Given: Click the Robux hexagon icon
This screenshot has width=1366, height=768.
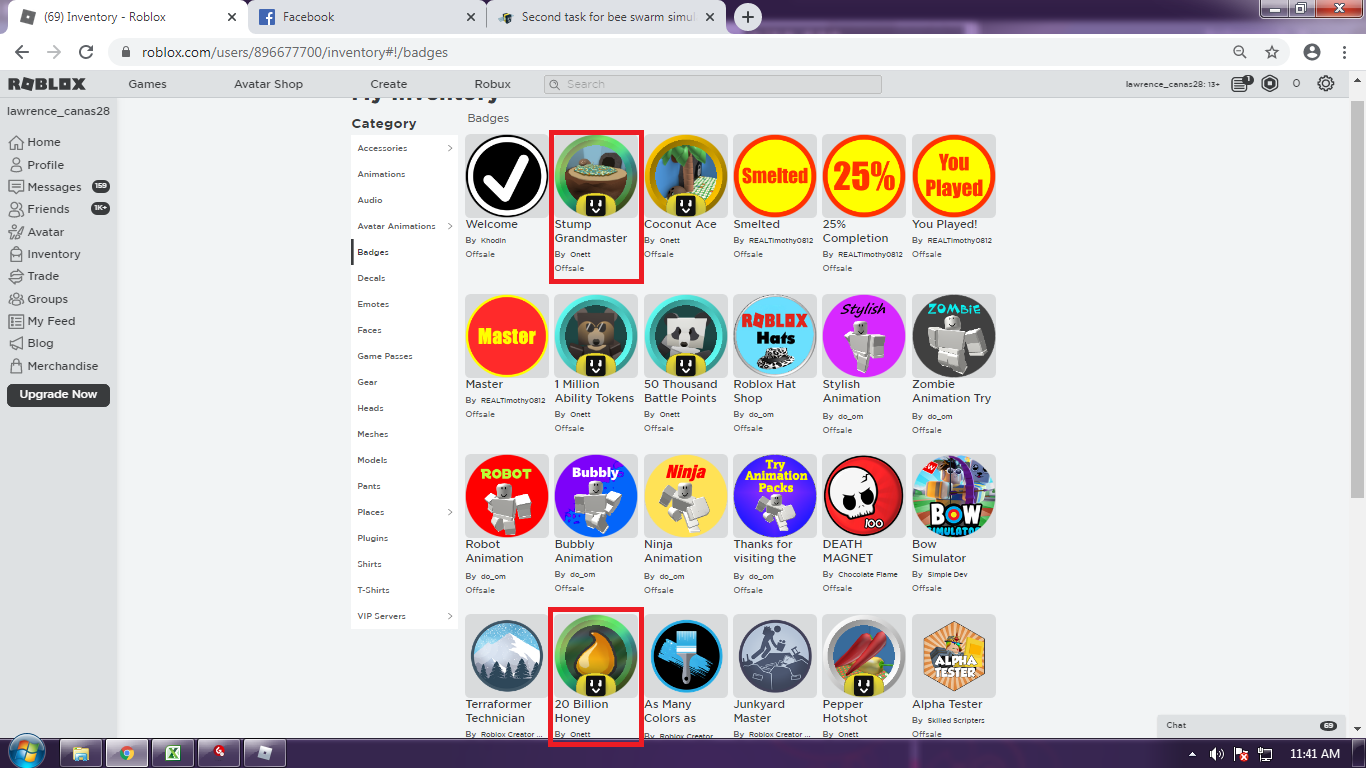Looking at the screenshot, I should click(1270, 84).
